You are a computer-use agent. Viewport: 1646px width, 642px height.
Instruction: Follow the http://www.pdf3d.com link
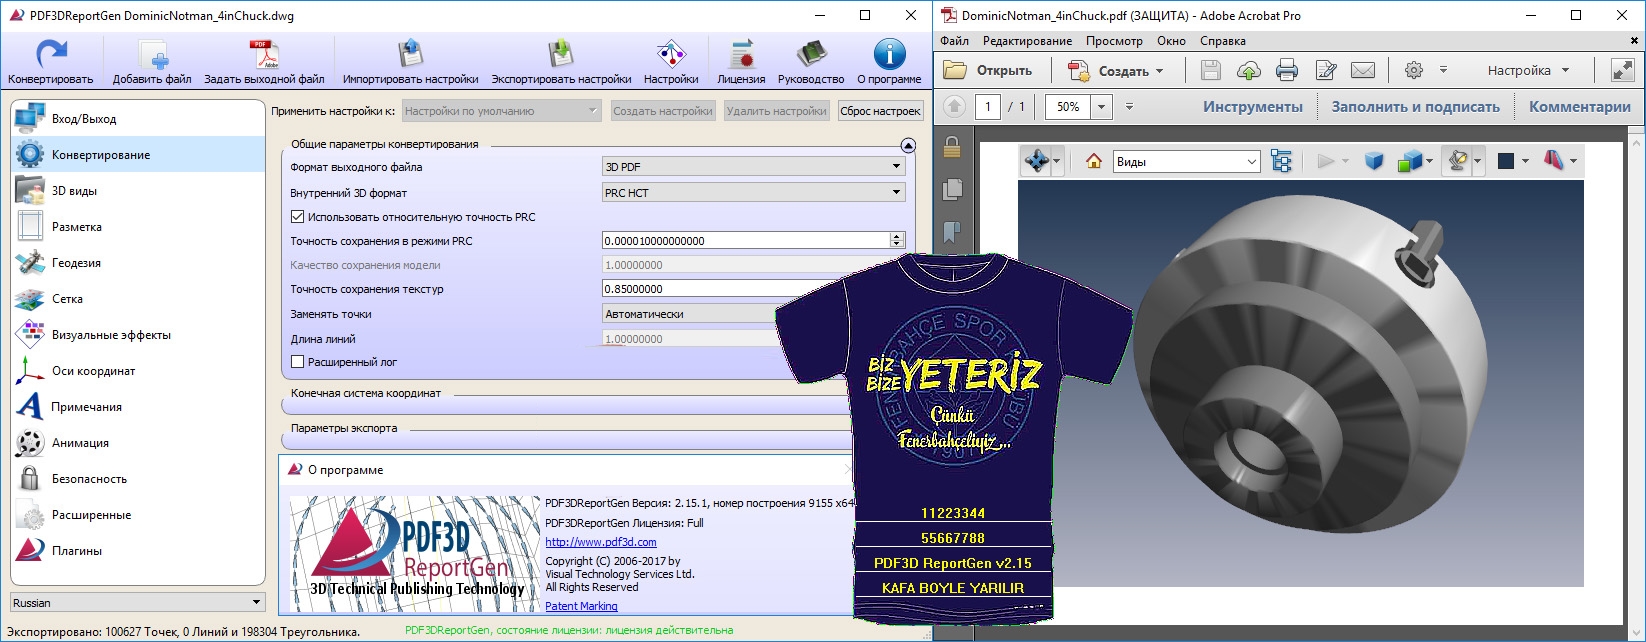tap(601, 542)
